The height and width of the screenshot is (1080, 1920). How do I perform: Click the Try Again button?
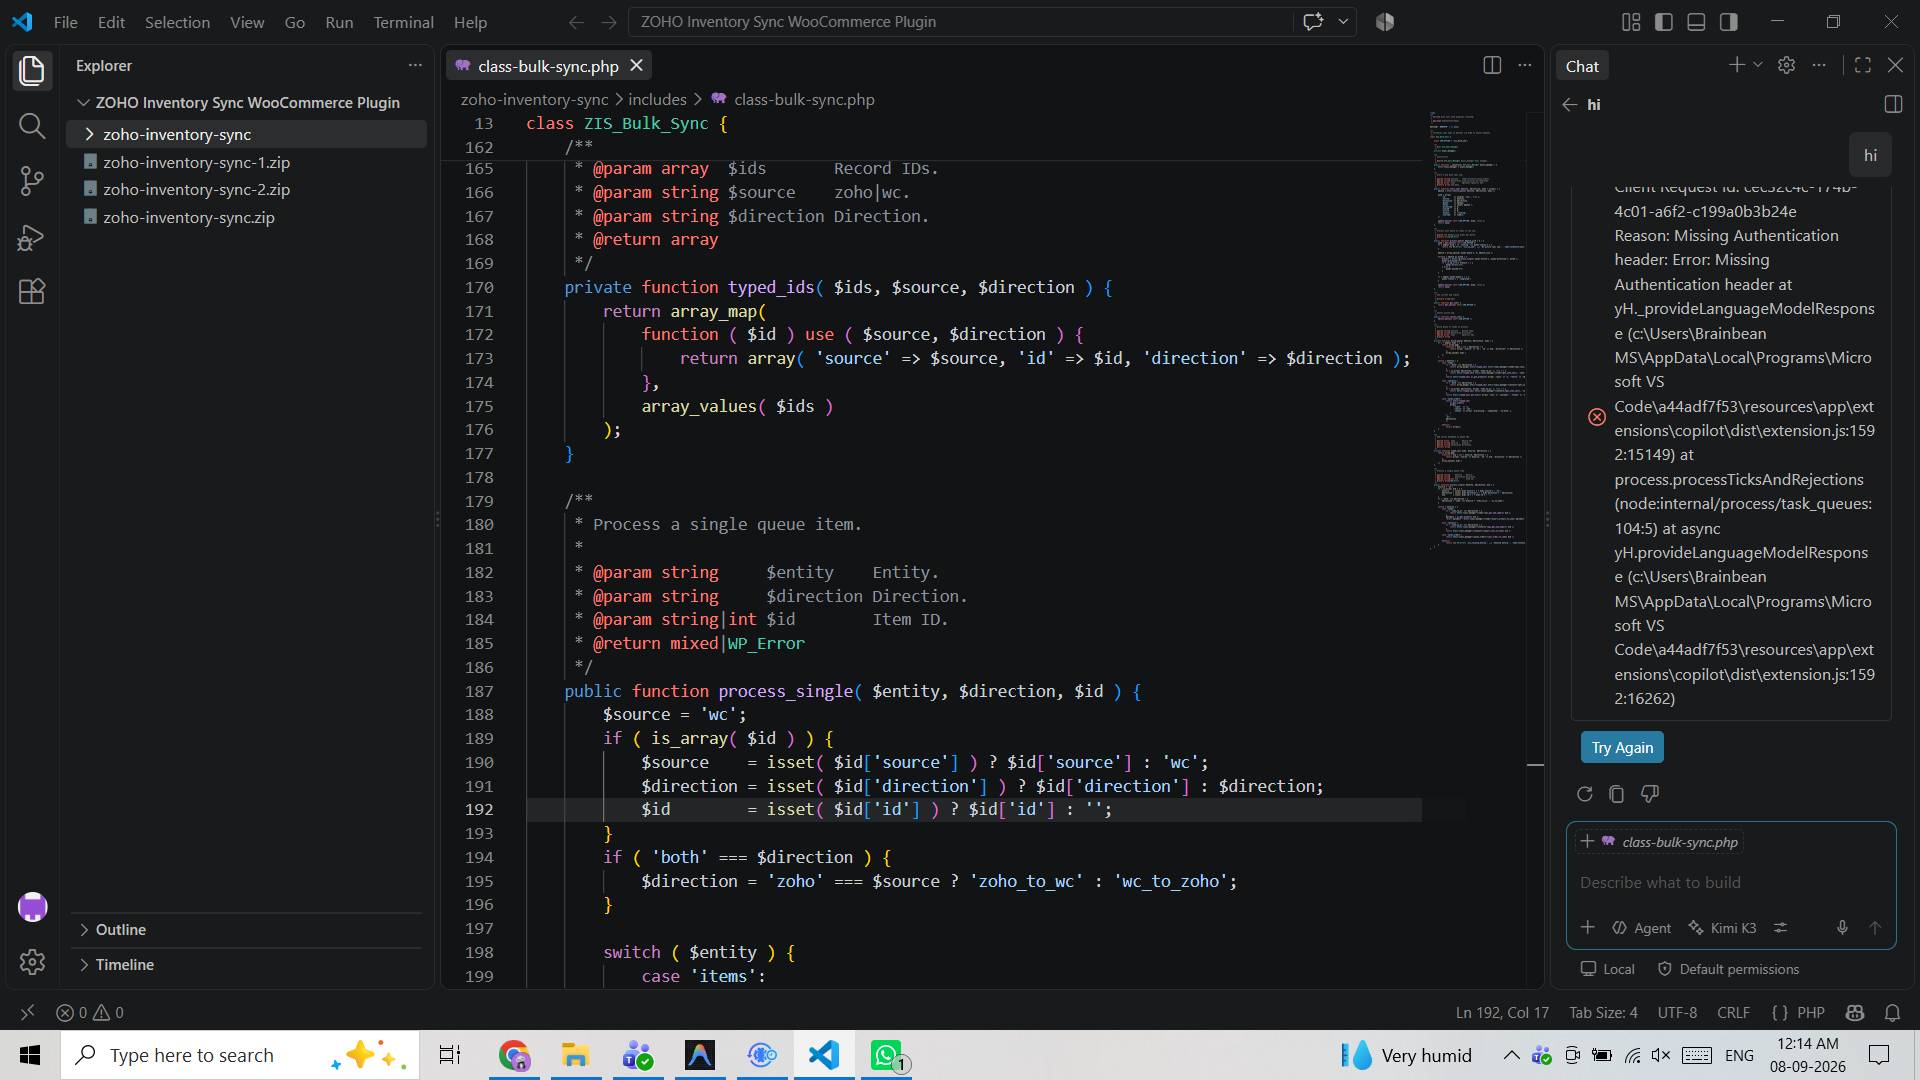[x=1622, y=747]
